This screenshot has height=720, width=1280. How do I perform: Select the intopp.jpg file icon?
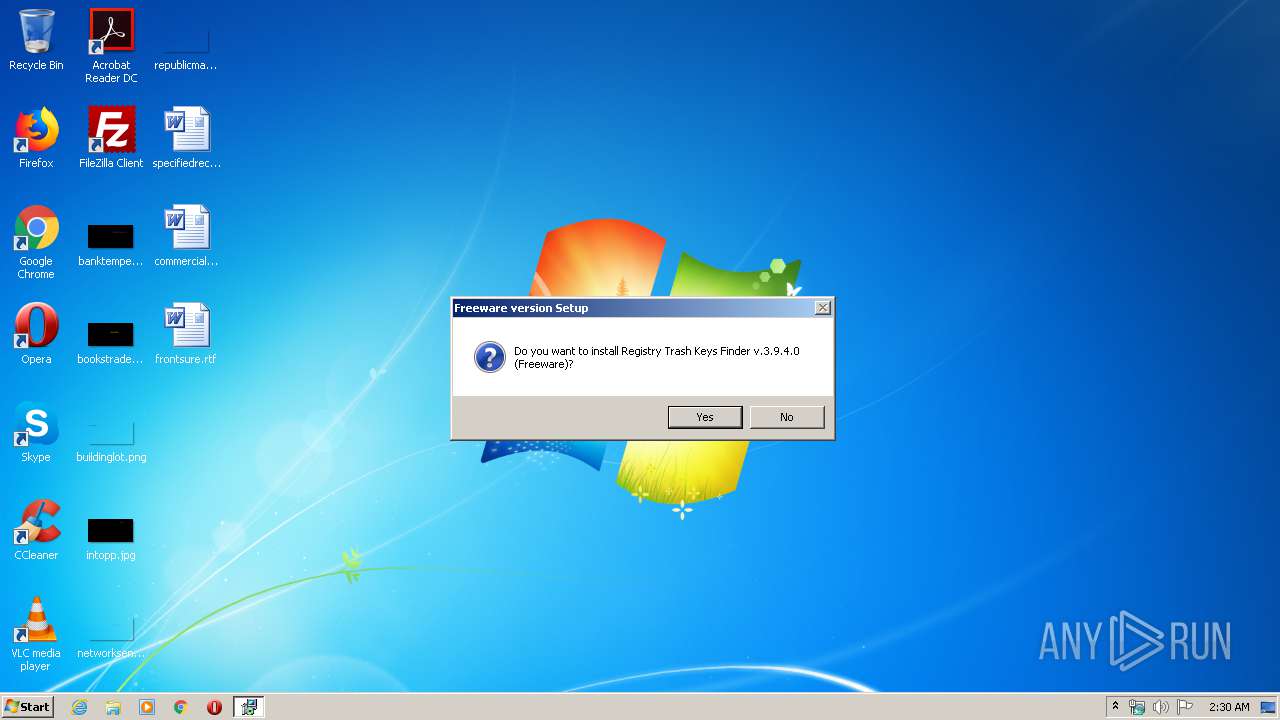(x=111, y=538)
